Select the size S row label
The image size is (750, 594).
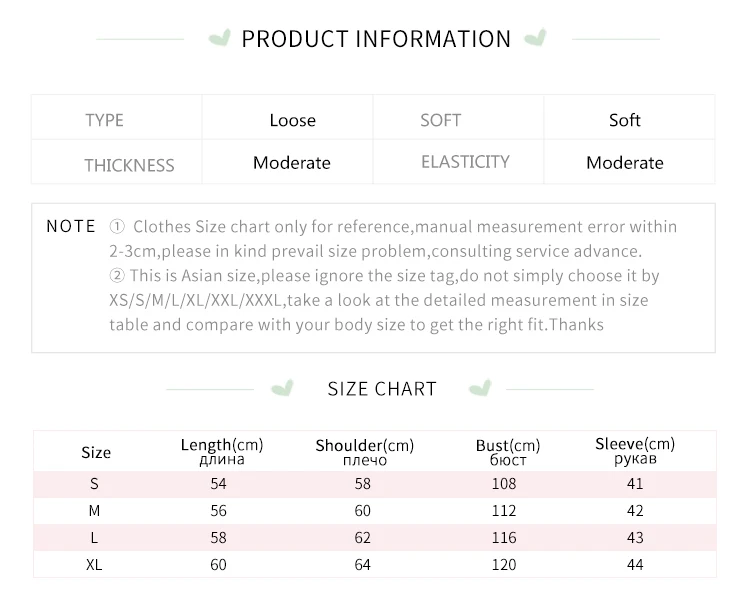tap(95, 484)
